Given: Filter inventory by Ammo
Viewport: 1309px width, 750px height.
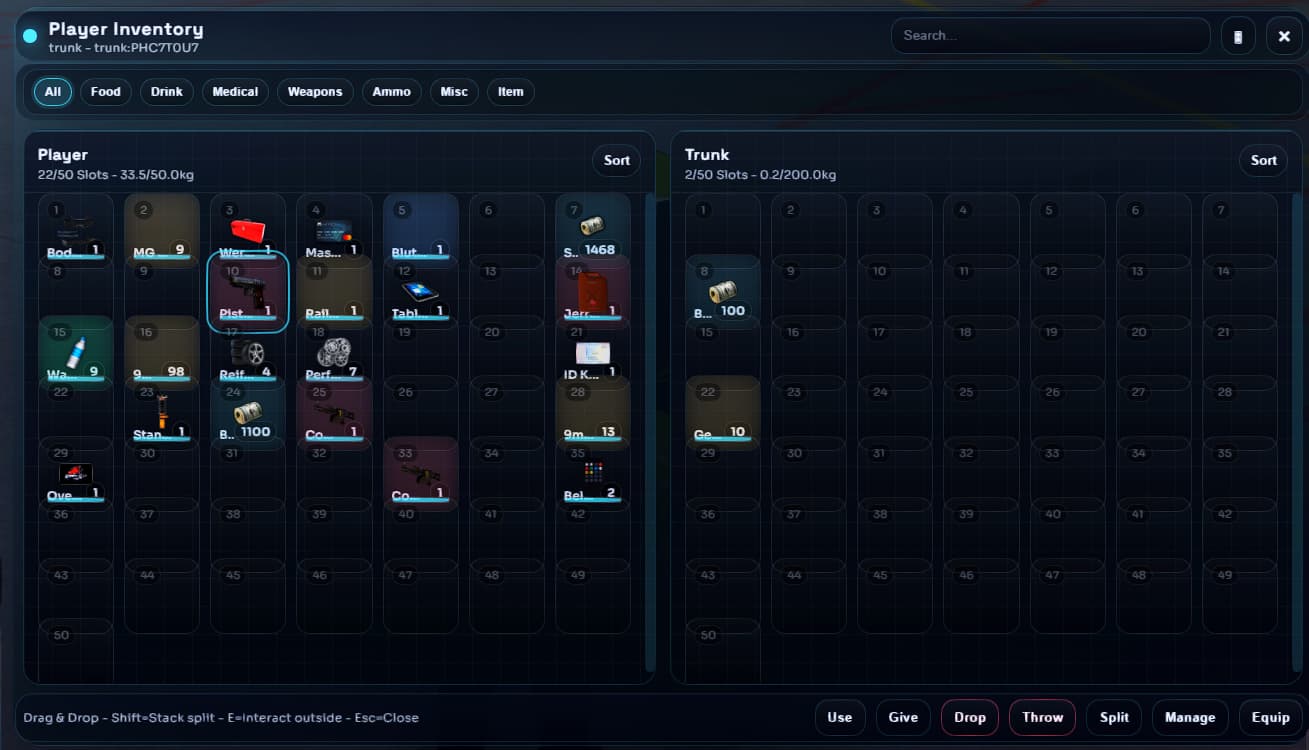Looking at the screenshot, I should 392,92.
